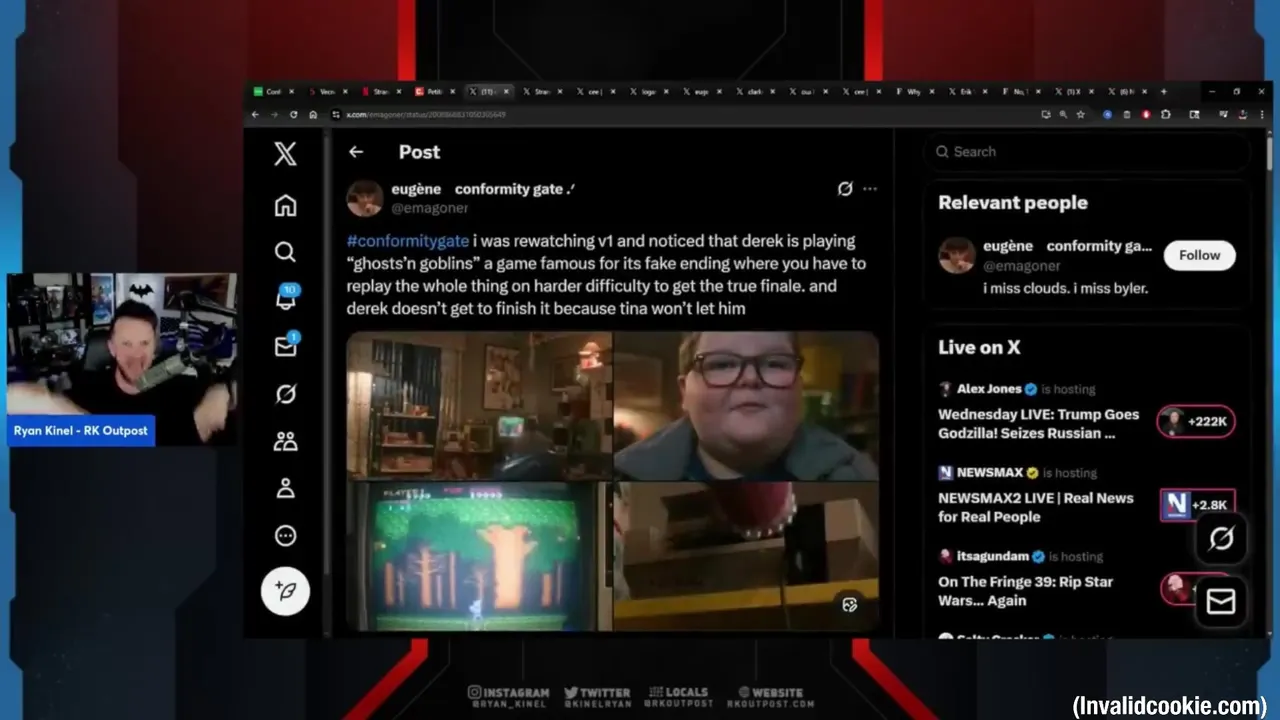Click the +222K listeners badge
1280x720 pixels.
pyautogui.click(x=1196, y=422)
